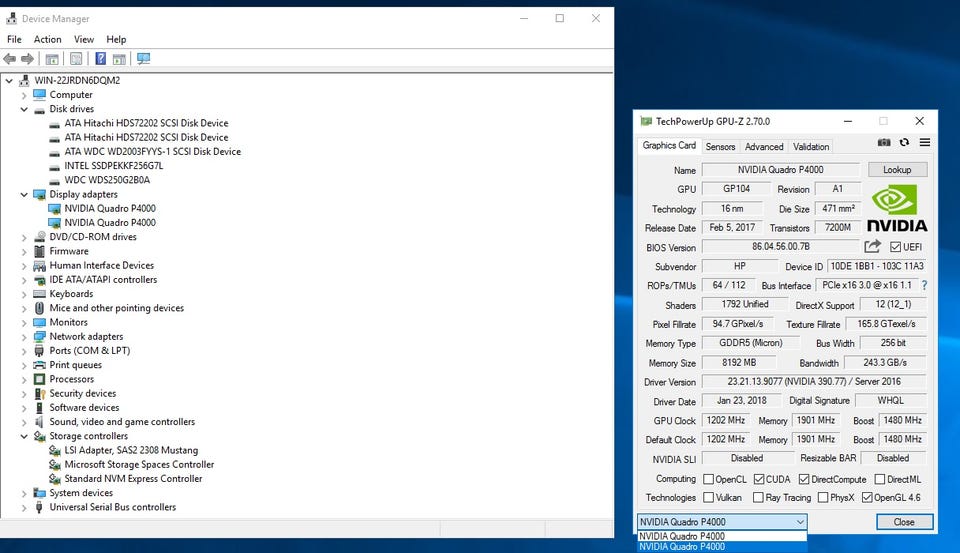Toggle the OpenGL 4.6 checkbox
960x553 pixels.
(x=867, y=497)
